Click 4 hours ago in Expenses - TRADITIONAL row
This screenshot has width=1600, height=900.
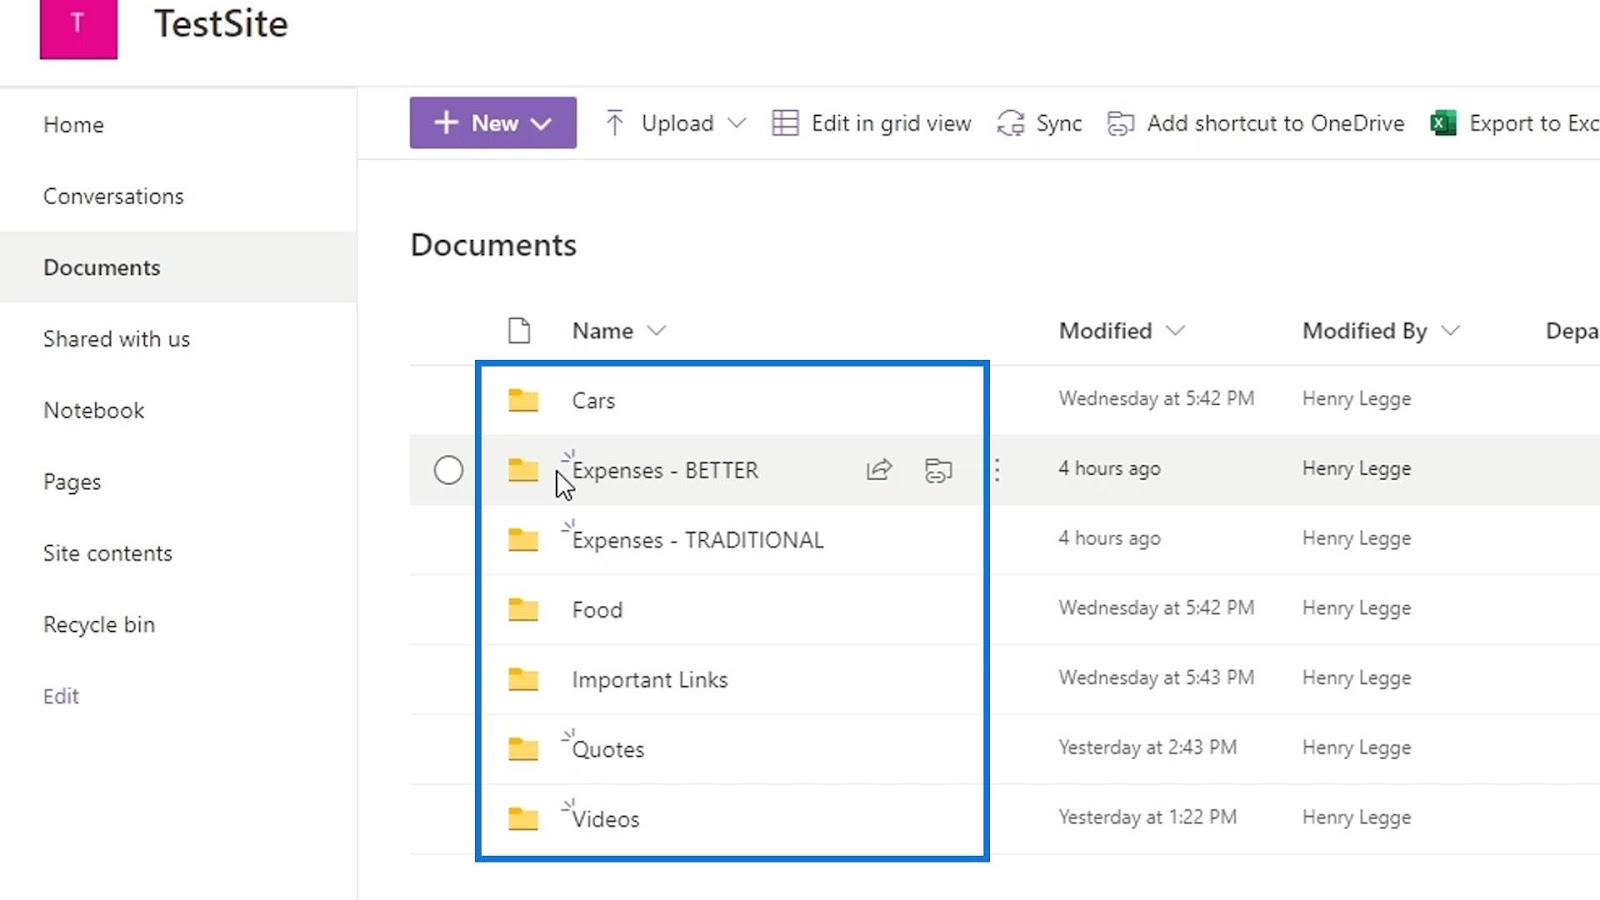pos(1110,539)
